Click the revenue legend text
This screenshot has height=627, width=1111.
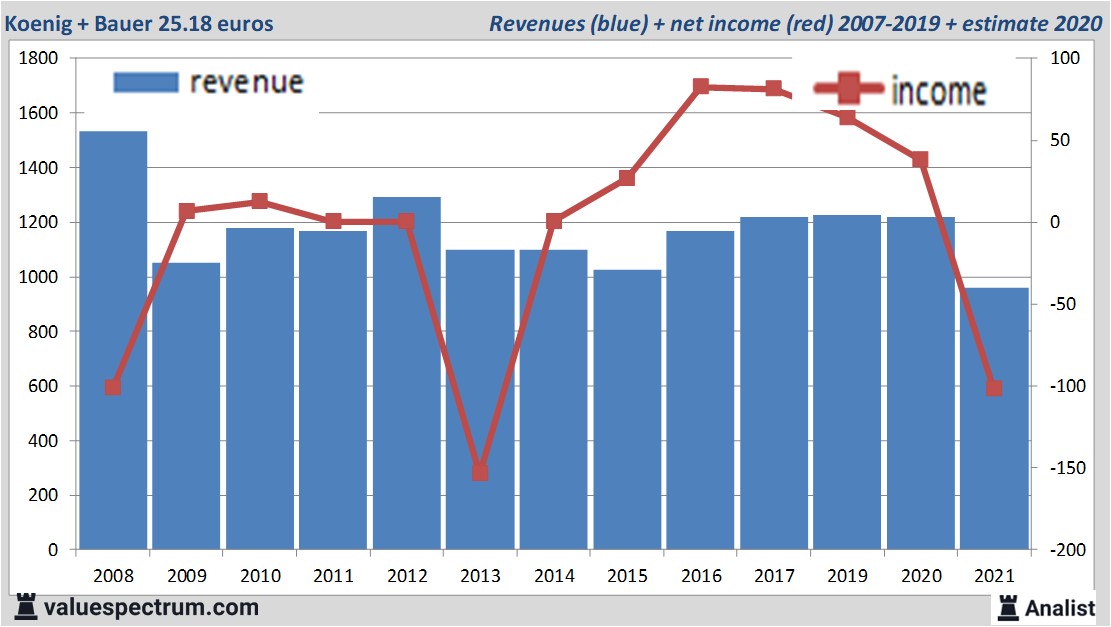tap(246, 82)
